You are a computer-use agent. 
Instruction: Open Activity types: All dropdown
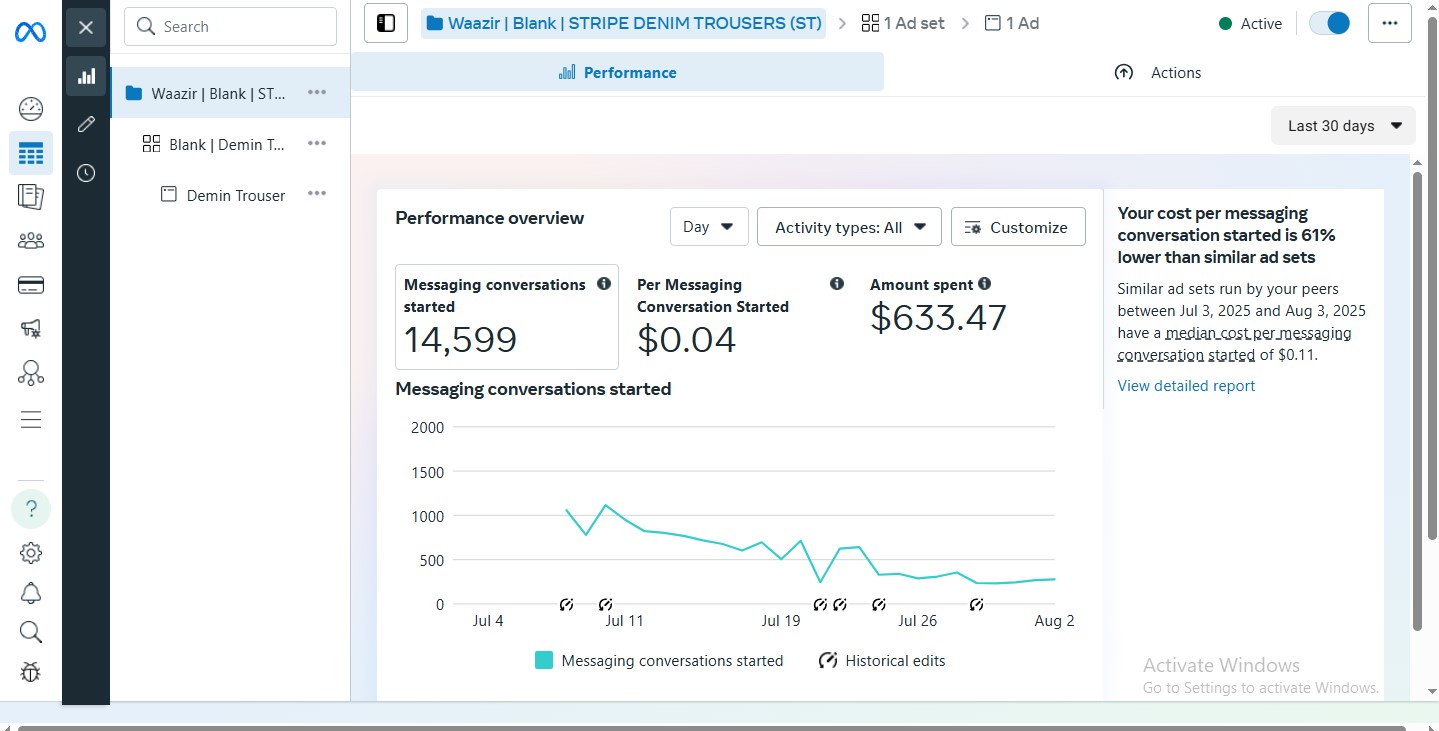849,227
